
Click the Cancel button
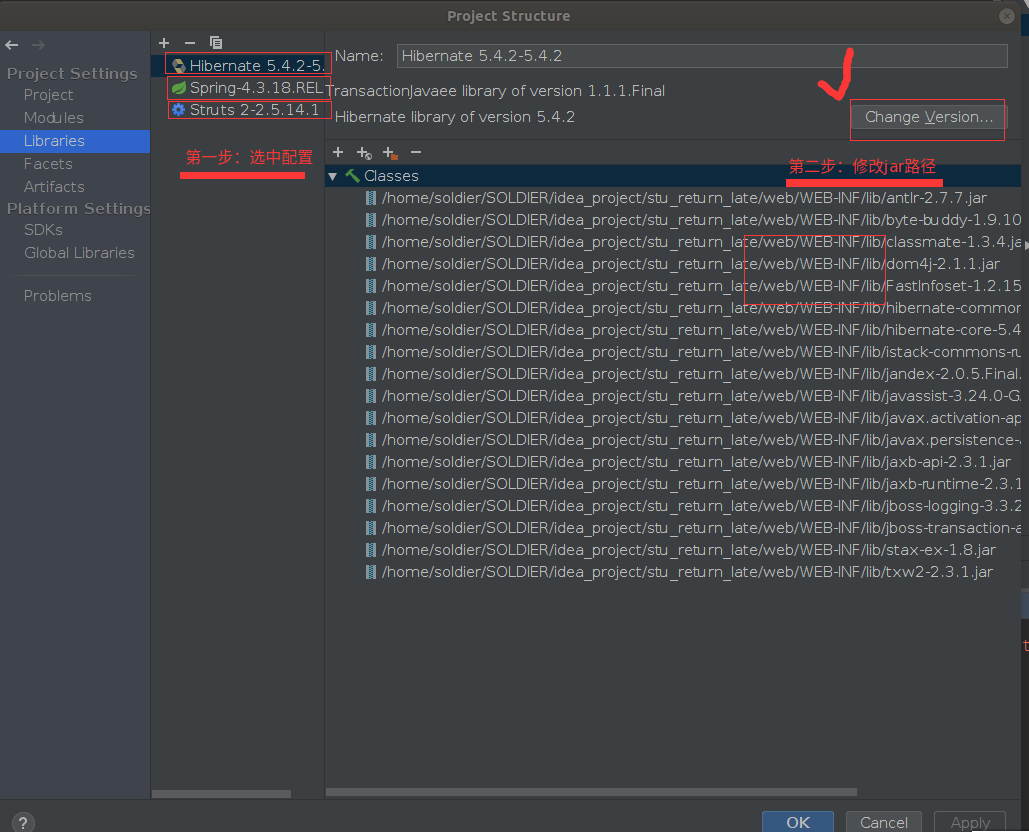884,822
